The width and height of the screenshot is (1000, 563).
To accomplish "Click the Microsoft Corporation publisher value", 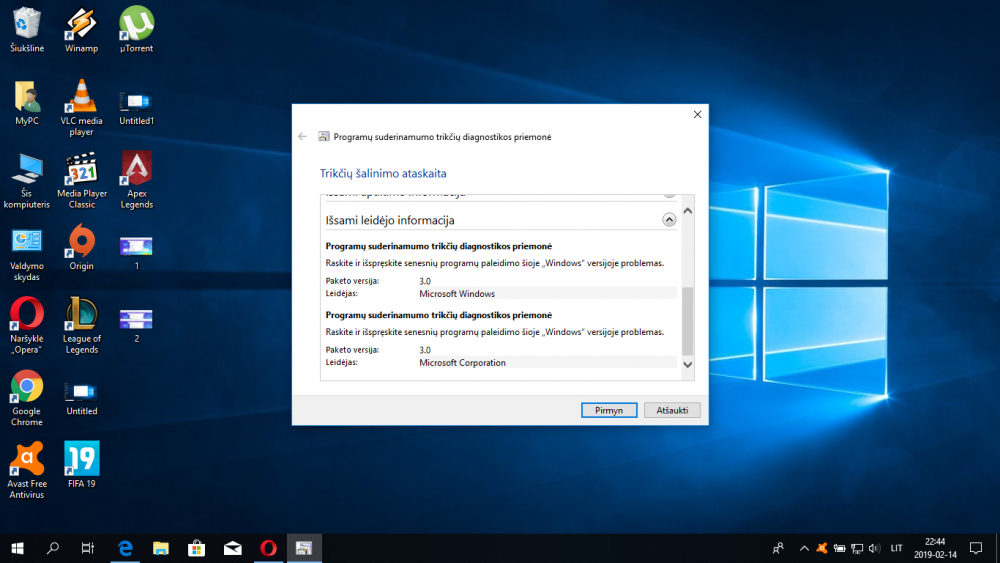I will 462,363.
